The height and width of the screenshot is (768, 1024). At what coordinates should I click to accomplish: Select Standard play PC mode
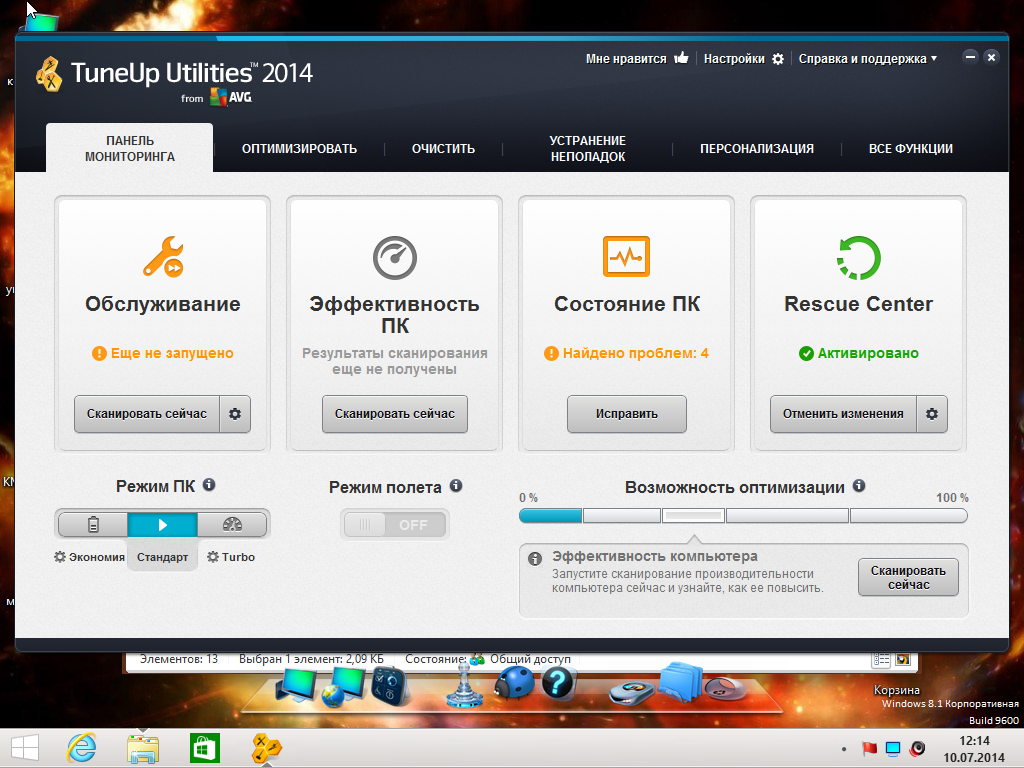click(162, 524)
